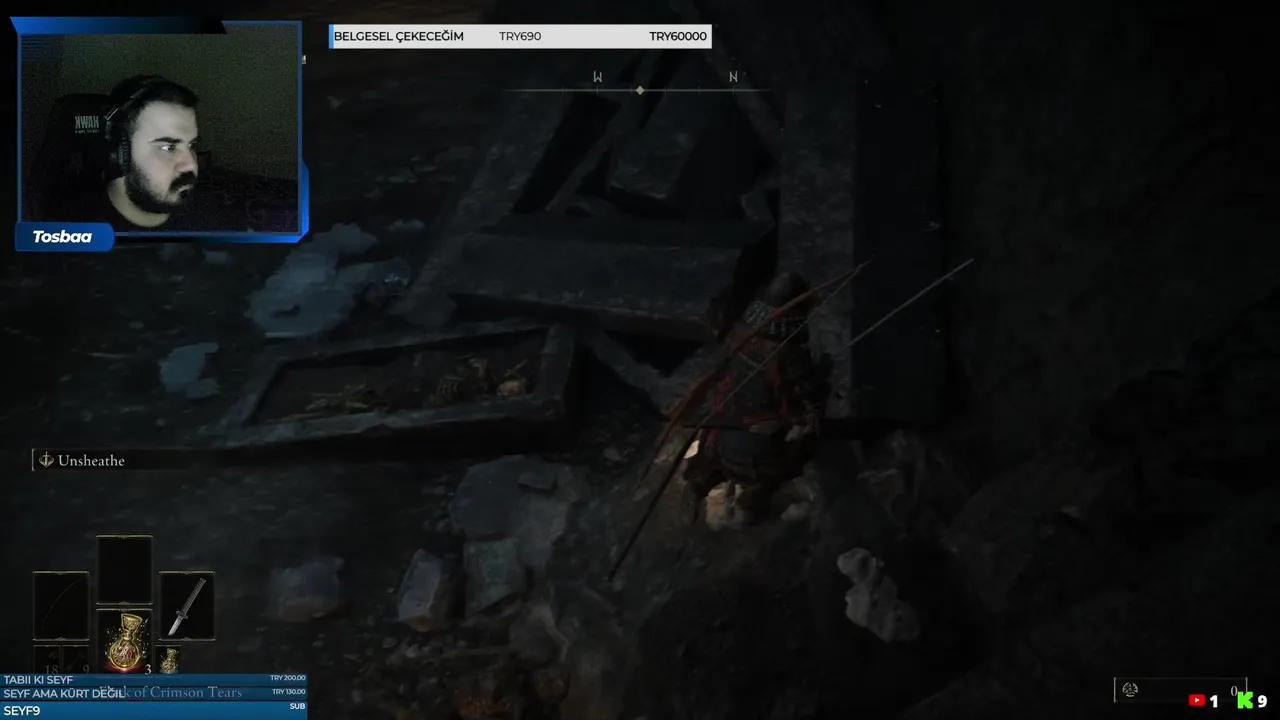1280x720 pixels.
Task: Click the TRY690 goal progress value
Action: pyautogui.click(x=520, y=36)
